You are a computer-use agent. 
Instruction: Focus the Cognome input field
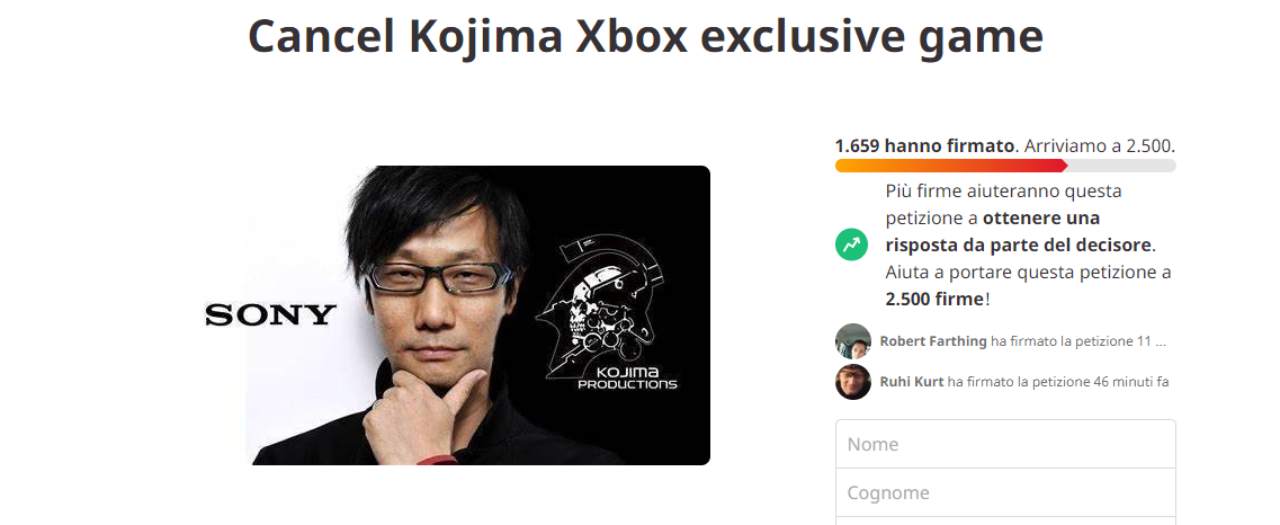pos(1005,493)
